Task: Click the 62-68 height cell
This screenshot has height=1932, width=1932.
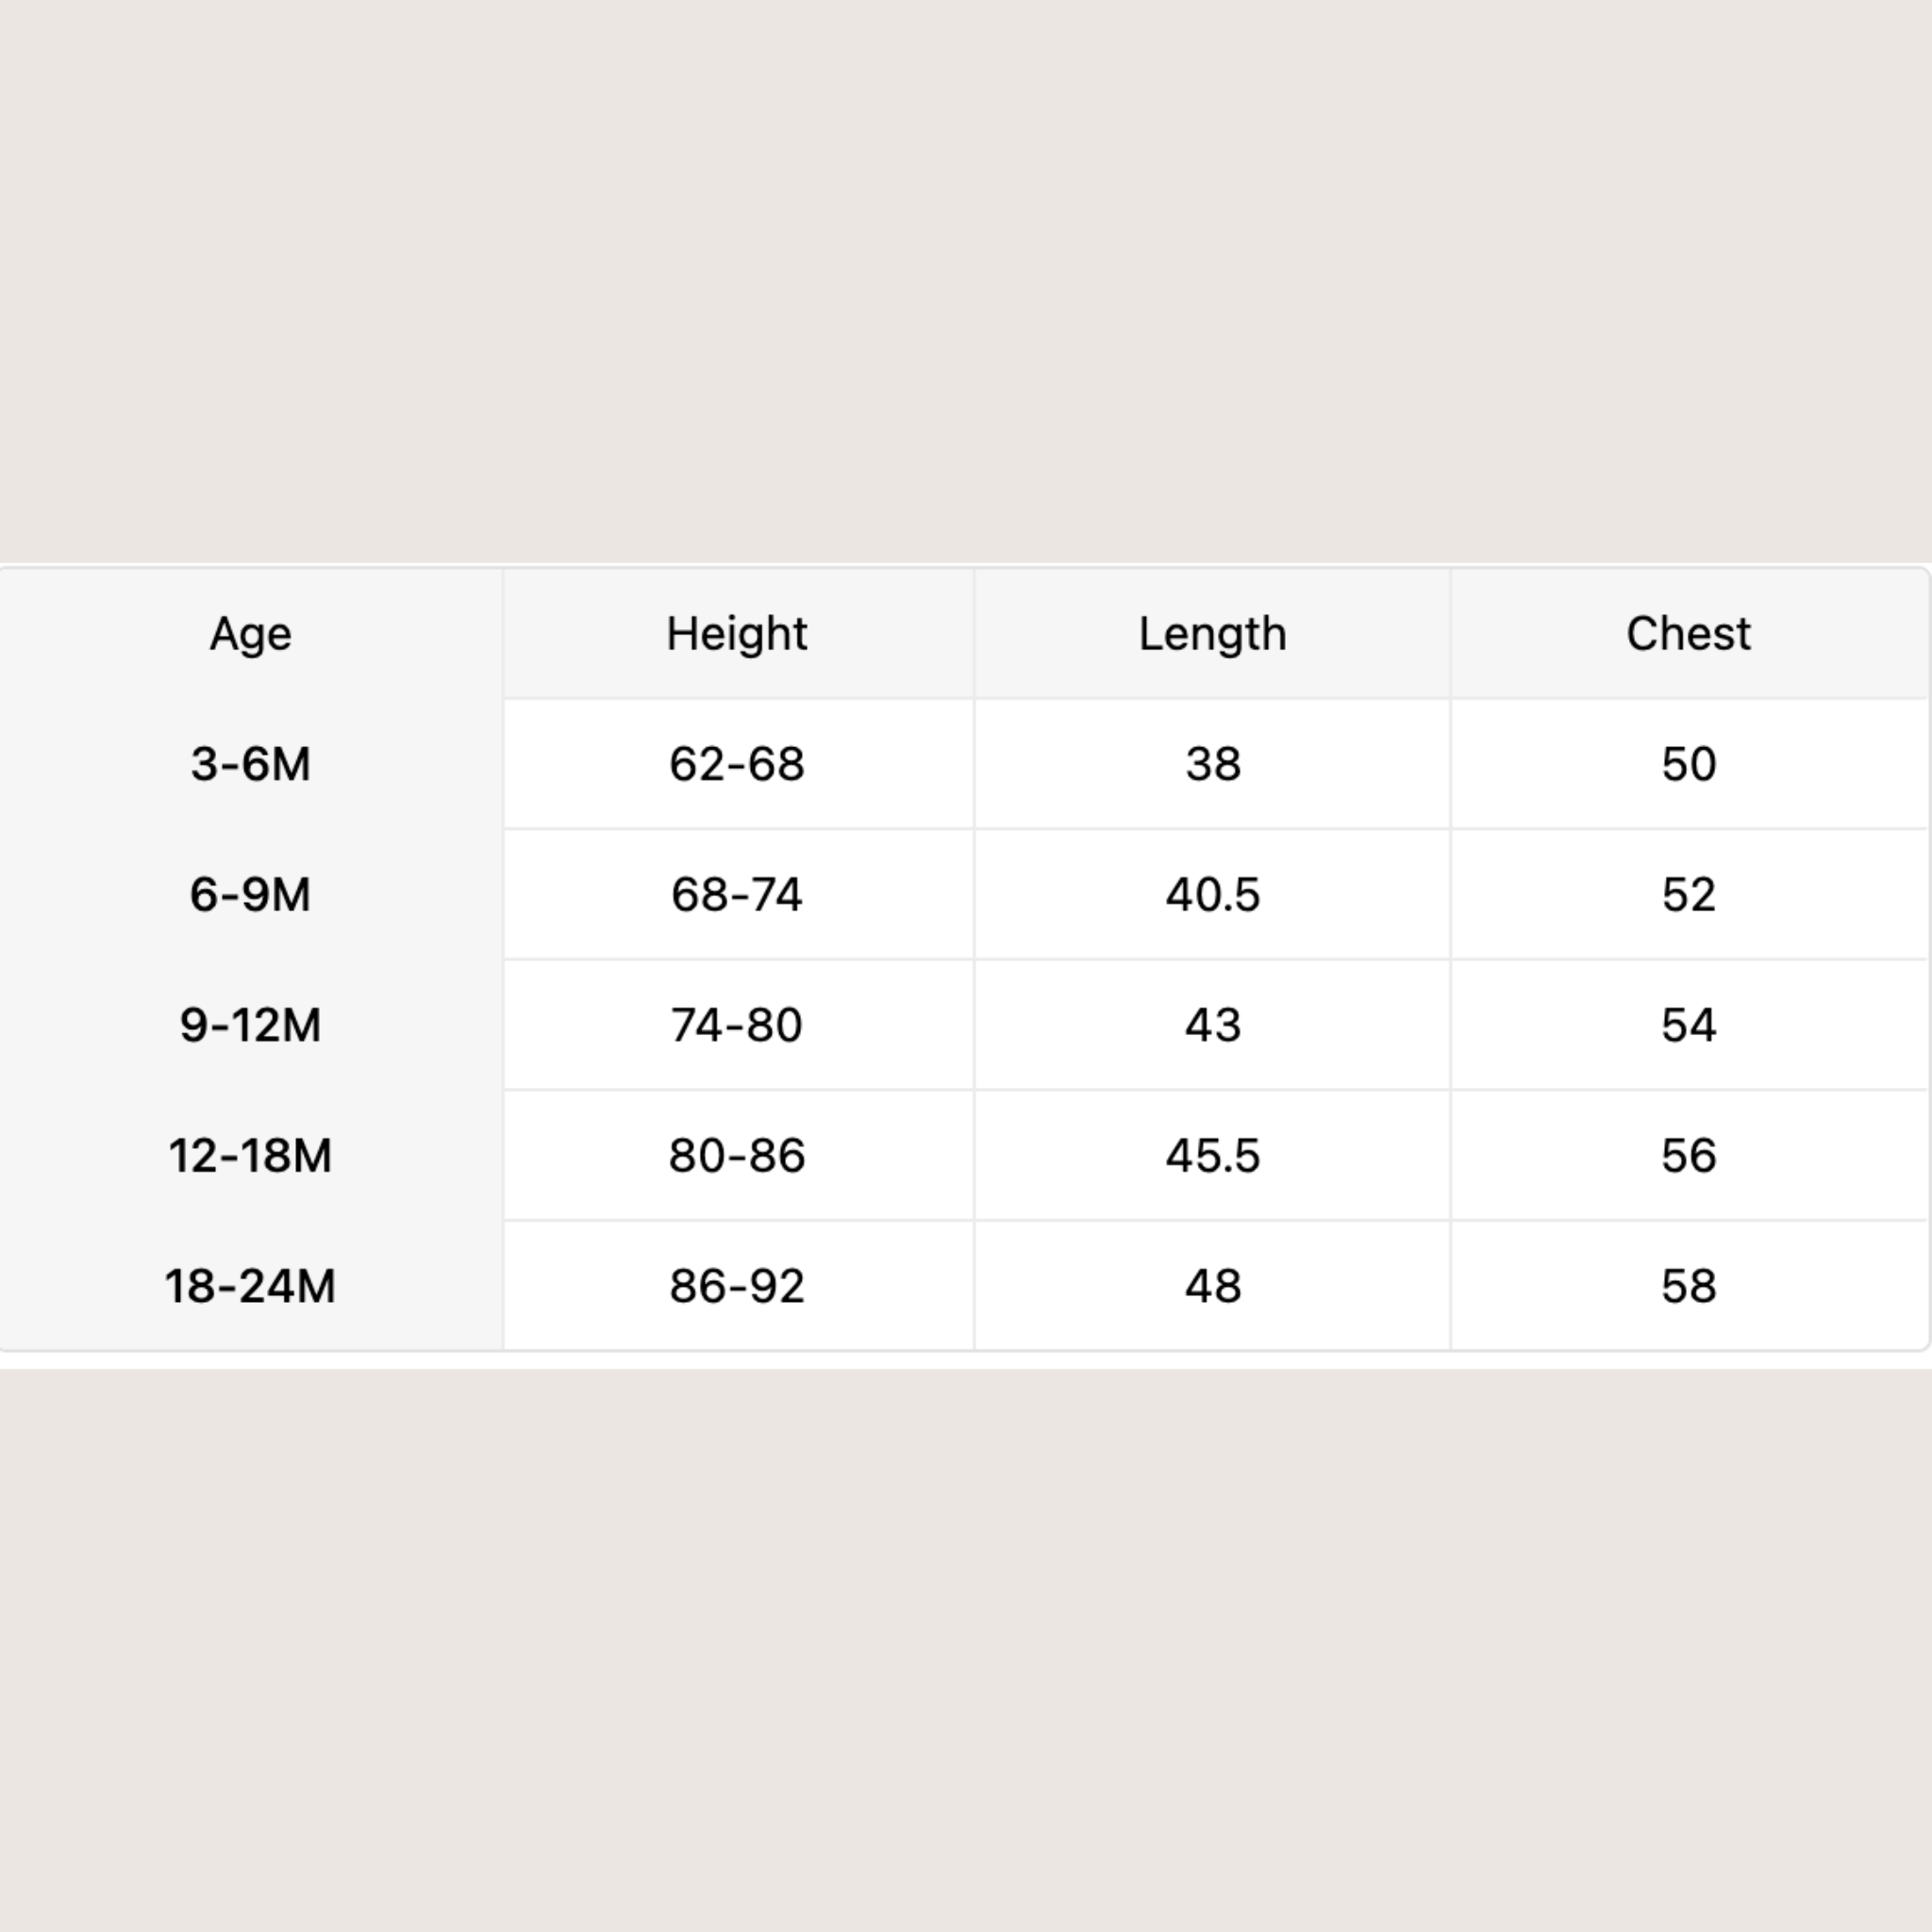Action: [x=737, y=764]
